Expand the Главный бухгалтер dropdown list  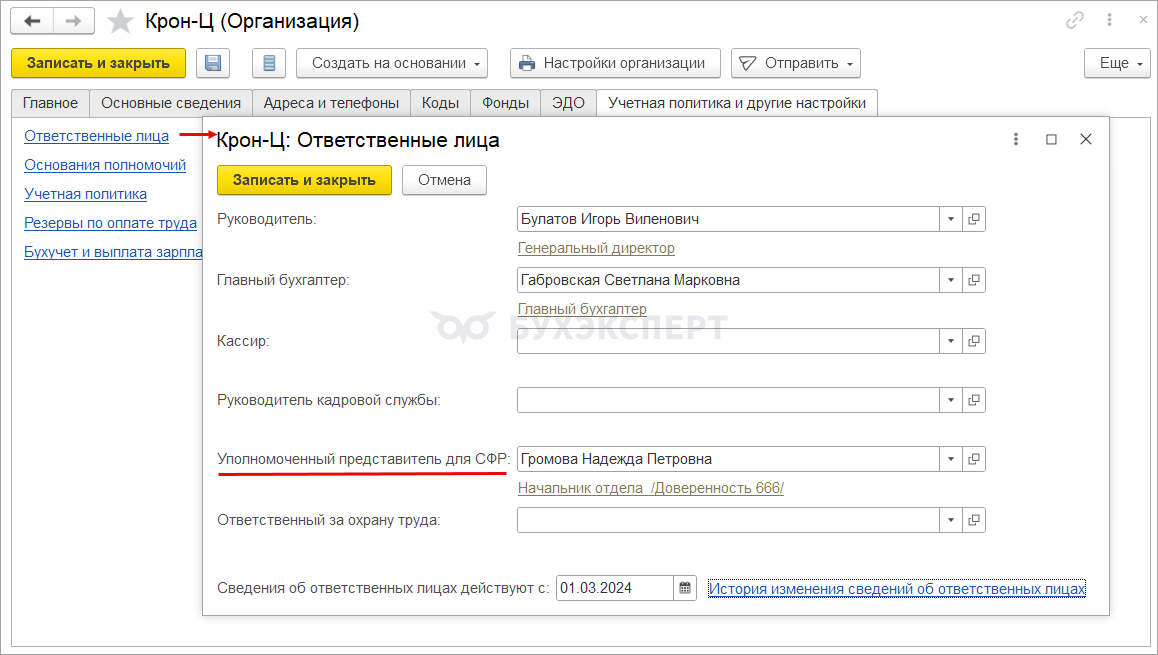(950, 280)
